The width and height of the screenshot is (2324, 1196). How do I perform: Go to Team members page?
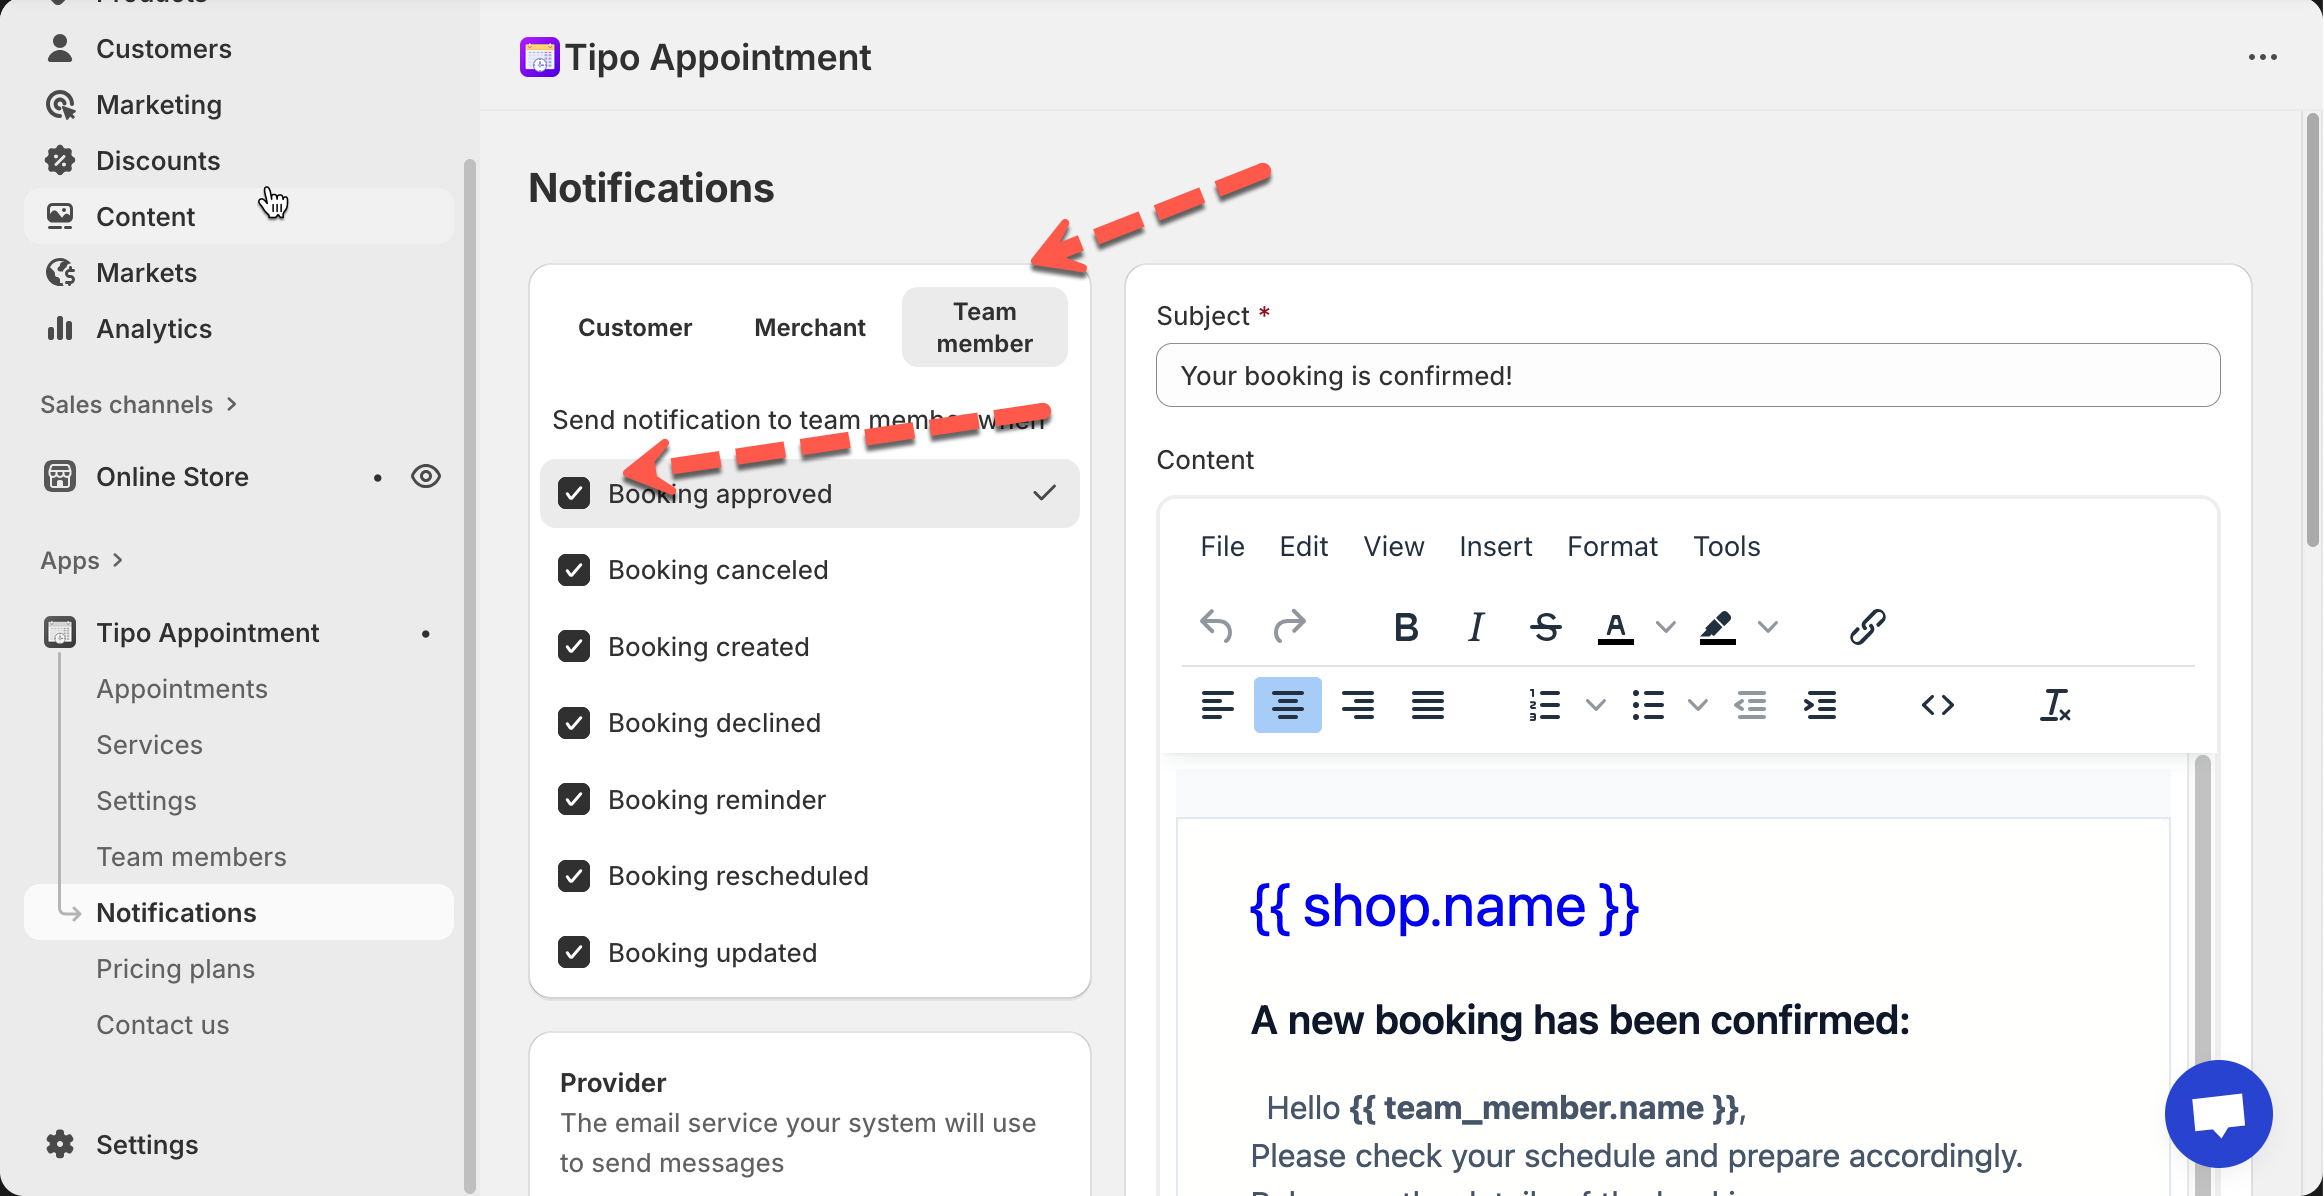[x=191, y=856]
